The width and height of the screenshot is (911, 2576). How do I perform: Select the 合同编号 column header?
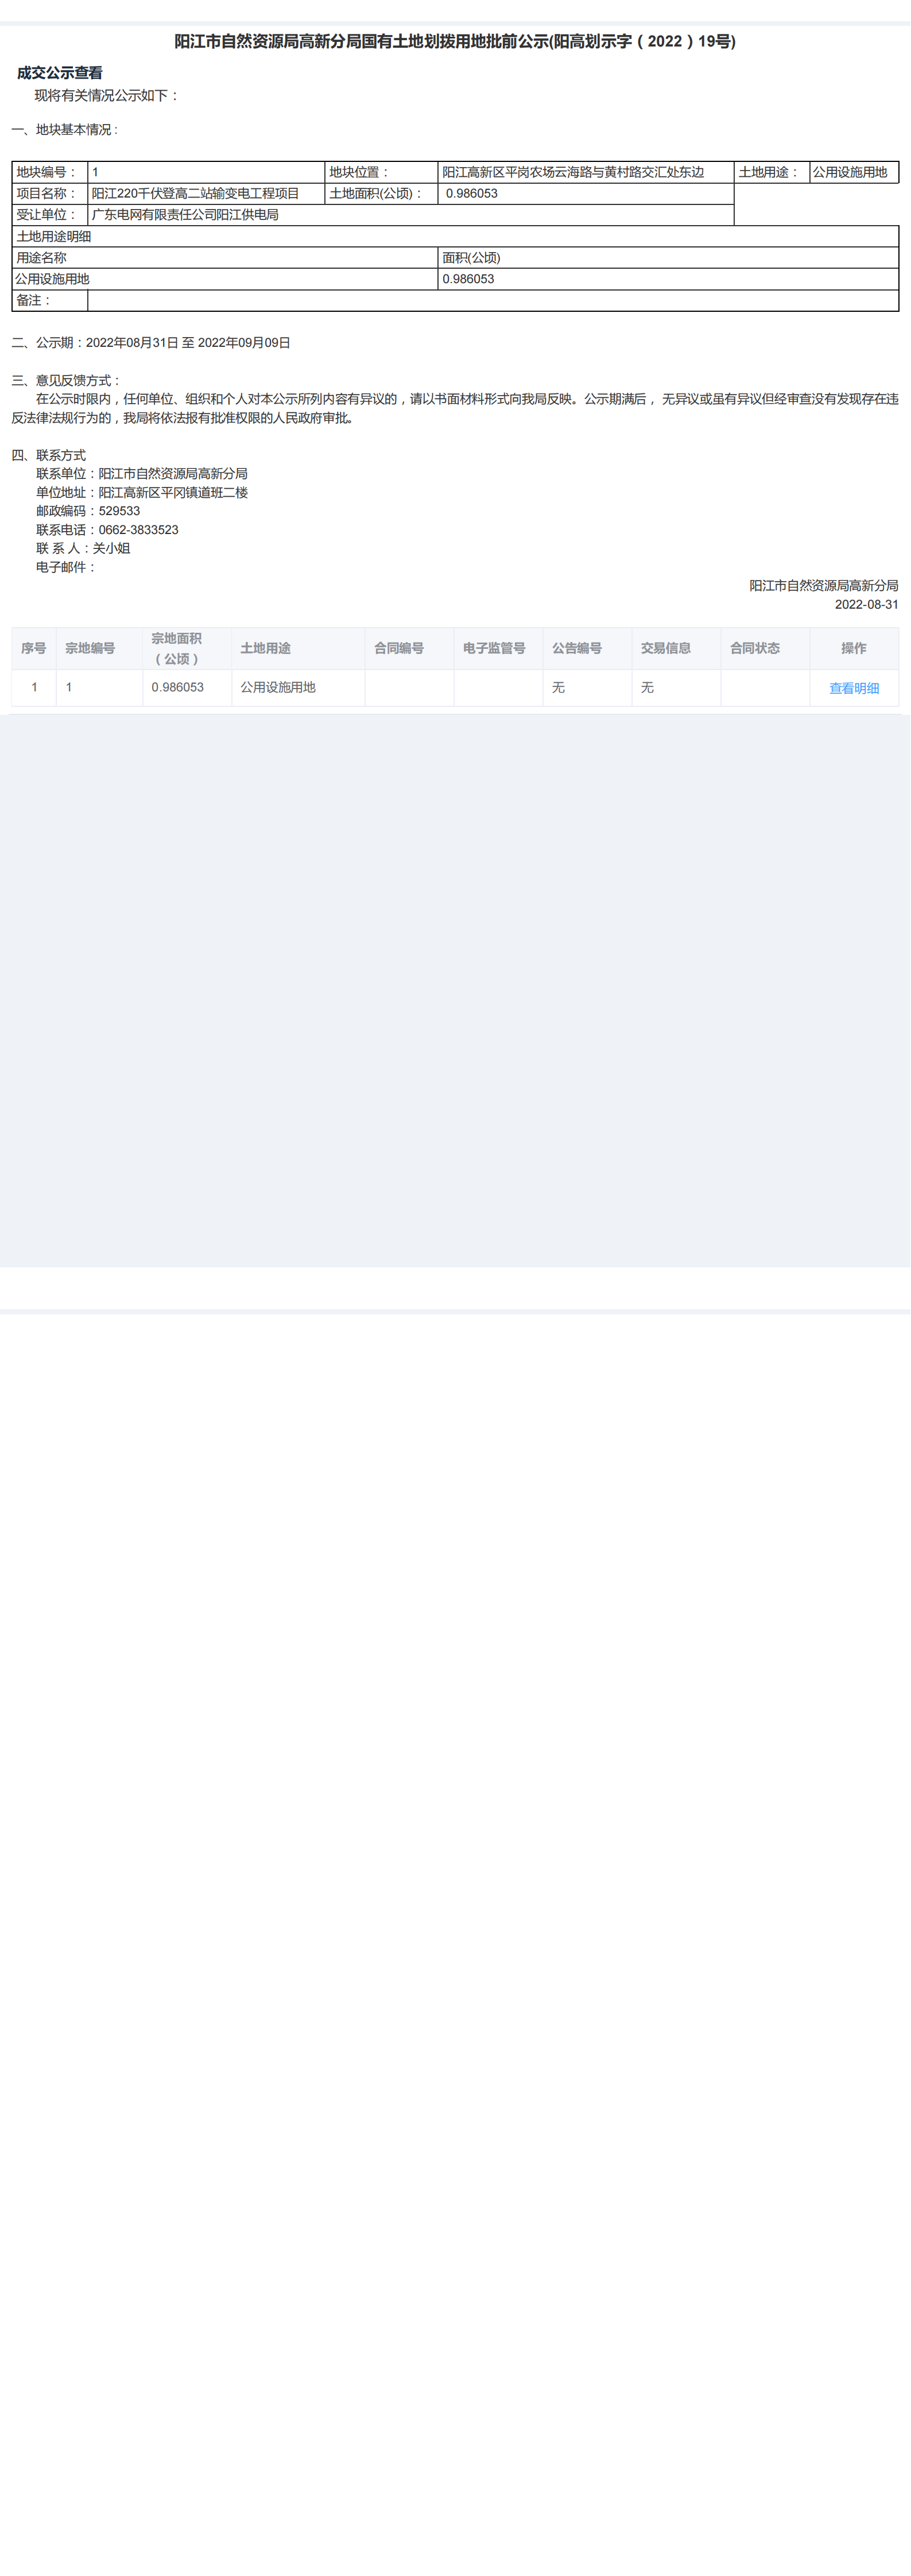[x=409, y=648]
